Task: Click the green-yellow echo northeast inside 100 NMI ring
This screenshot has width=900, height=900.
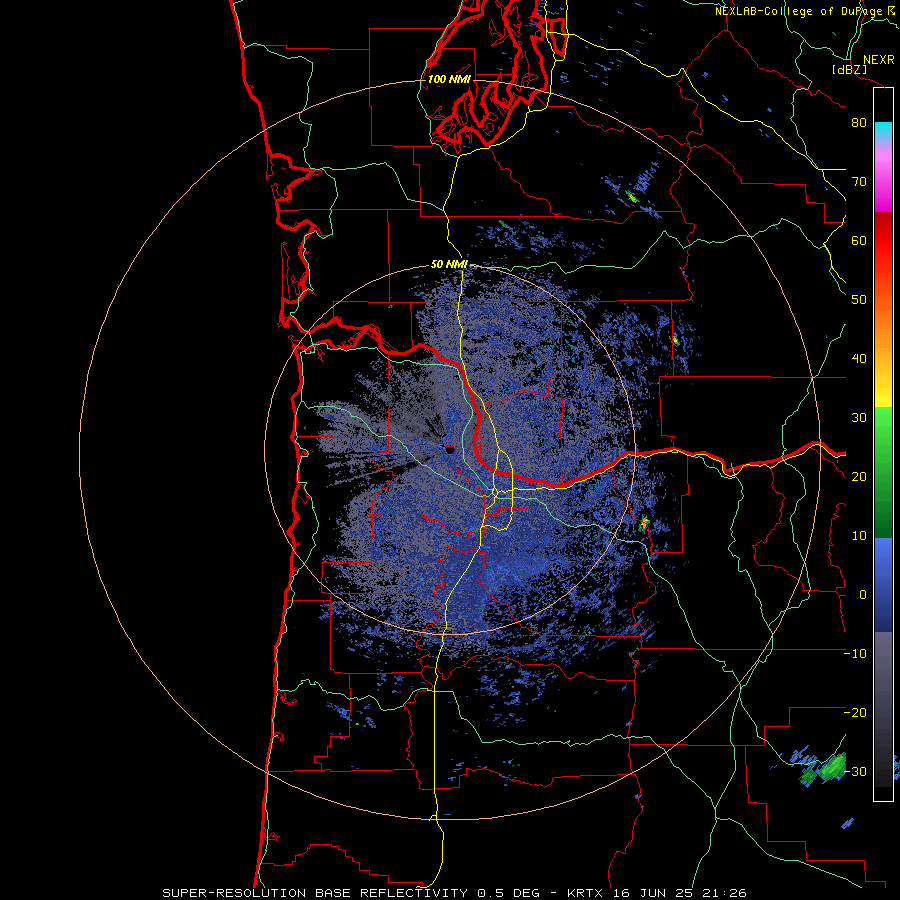Action: pyautogui.click(x=632, y=197)
